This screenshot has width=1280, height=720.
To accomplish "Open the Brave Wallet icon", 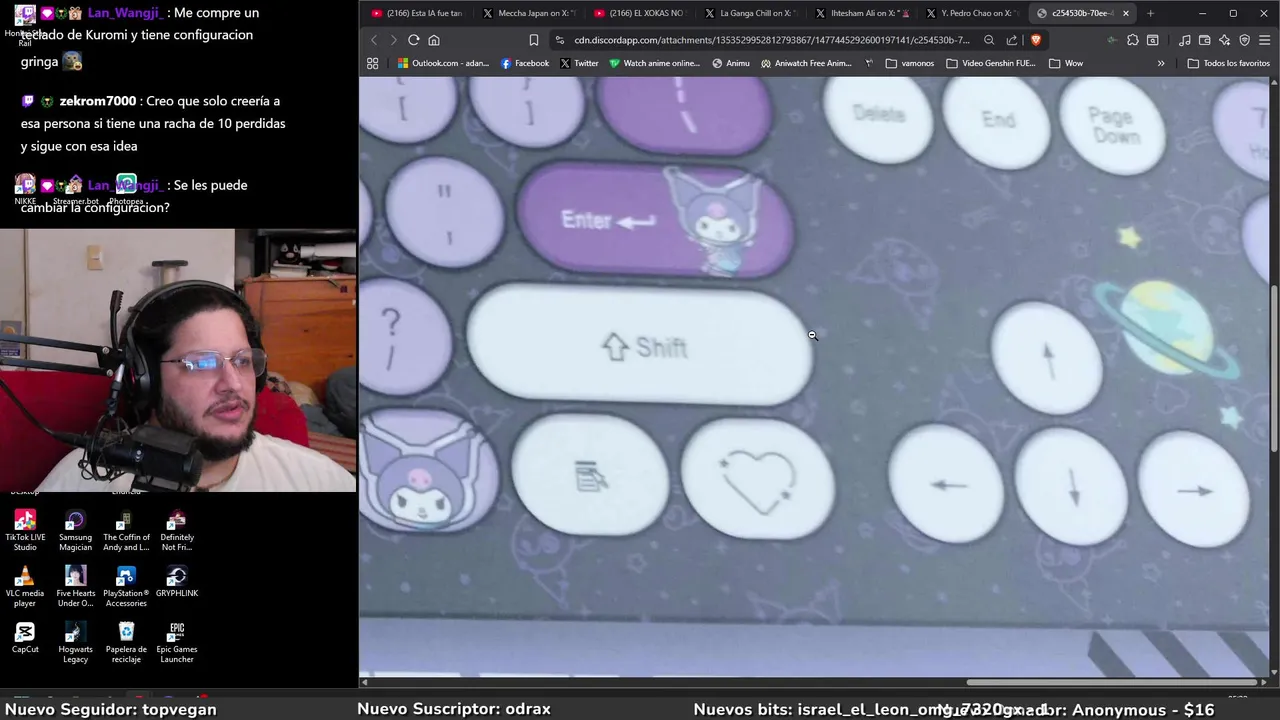I will (x=1204, y=40).
